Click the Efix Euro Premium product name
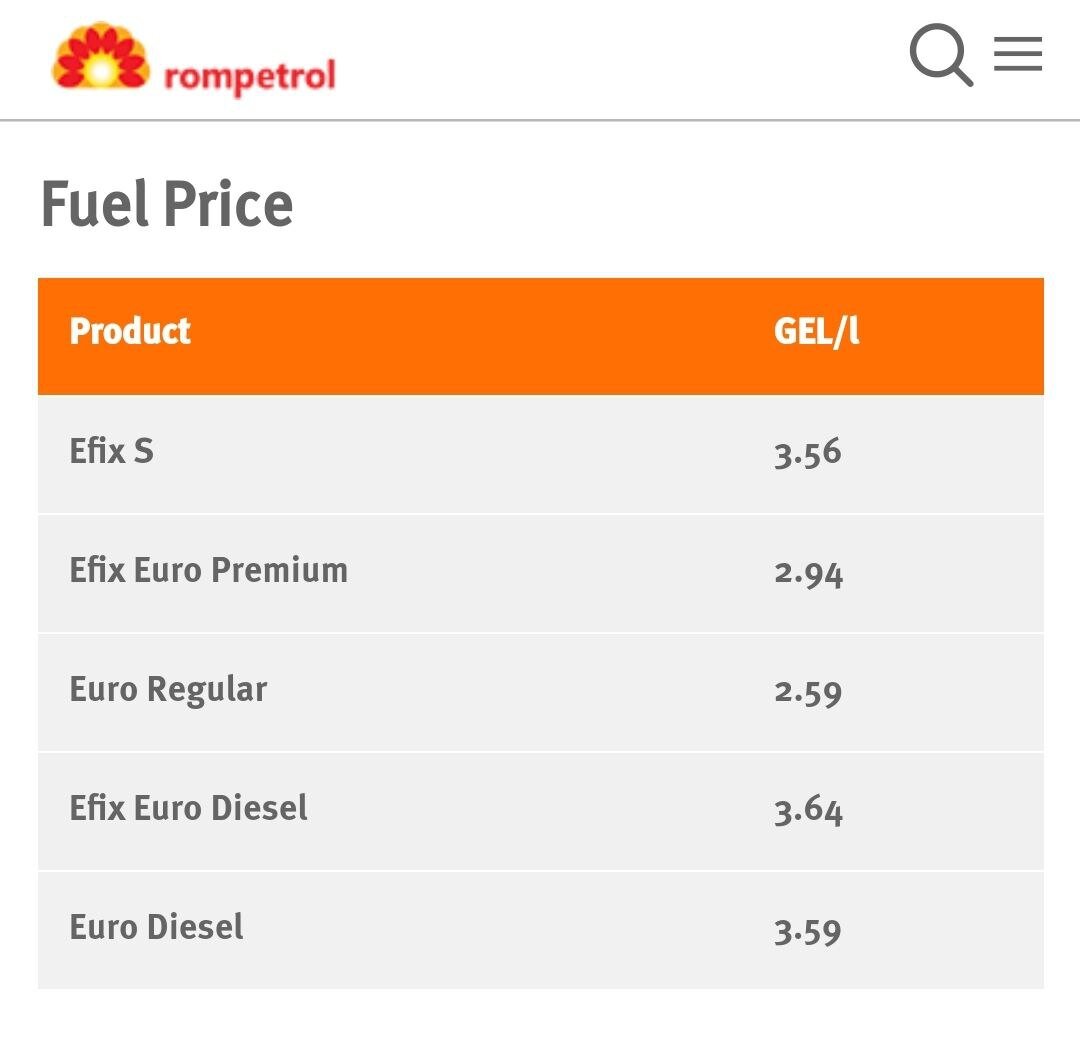 point(207,571)
